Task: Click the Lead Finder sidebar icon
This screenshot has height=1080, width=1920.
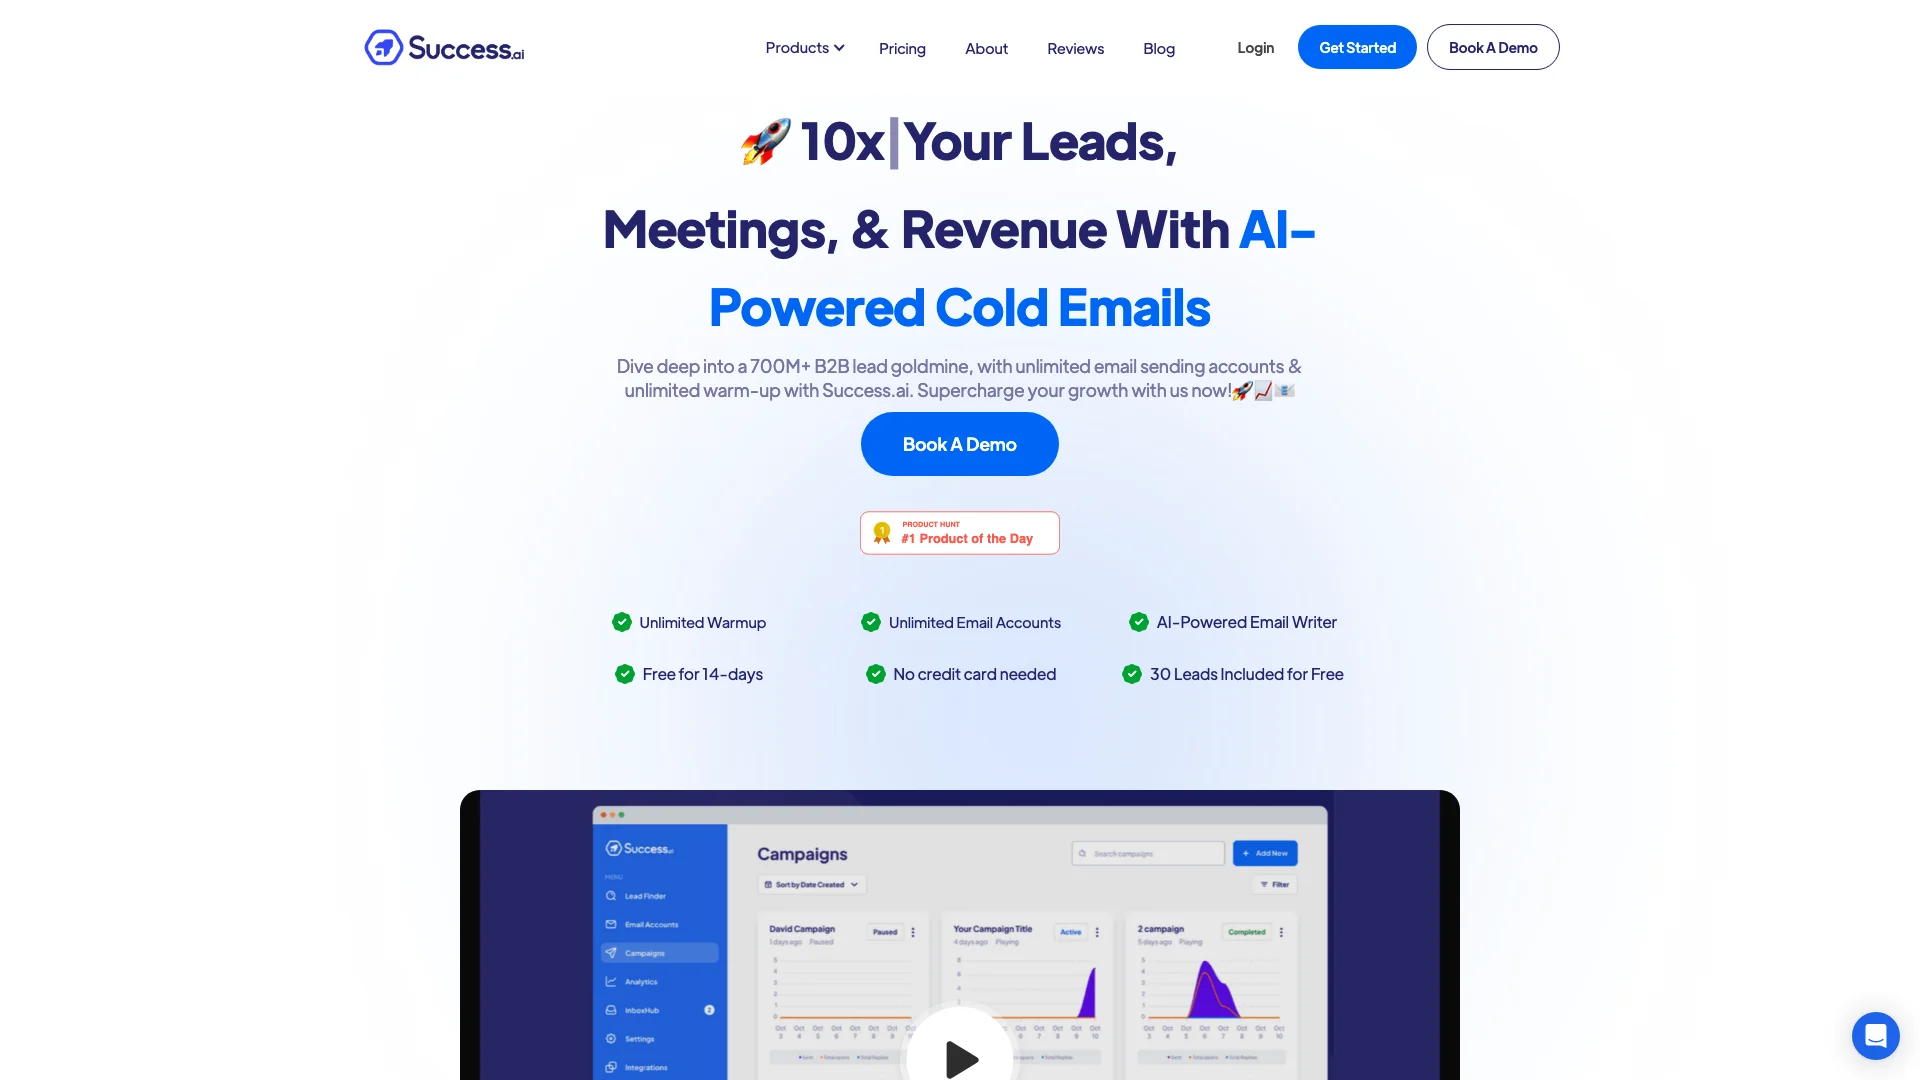Action: coord(612,897)
